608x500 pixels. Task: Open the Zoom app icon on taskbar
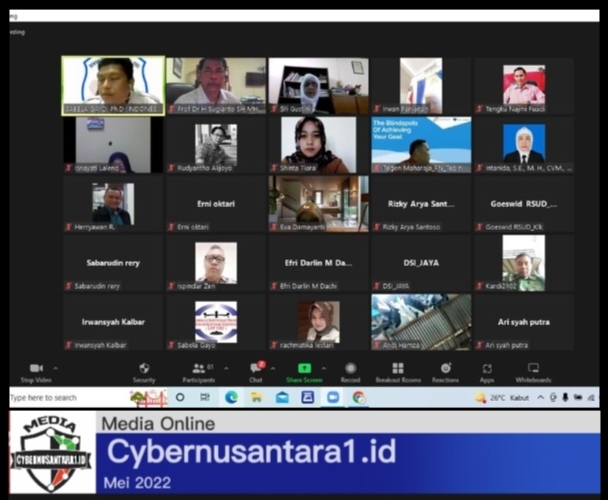tap(333, 397)
